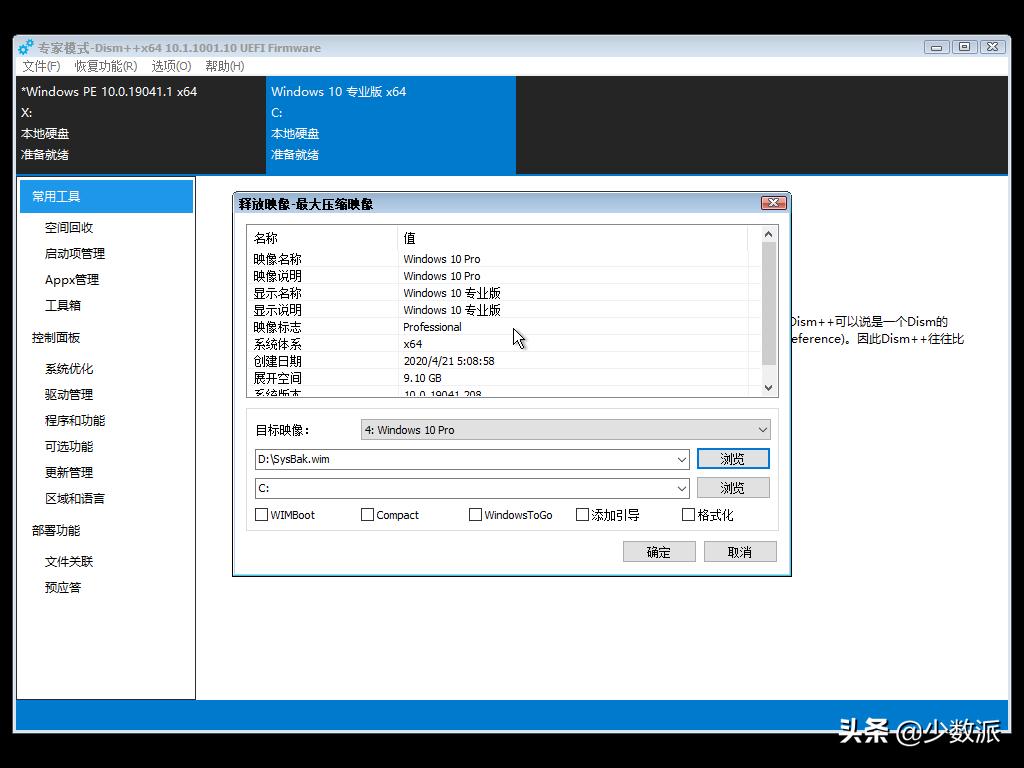Confirm the dialog with 确定
The width and height of the screenshot is (1024, 768).
click(x=659, y=551)
